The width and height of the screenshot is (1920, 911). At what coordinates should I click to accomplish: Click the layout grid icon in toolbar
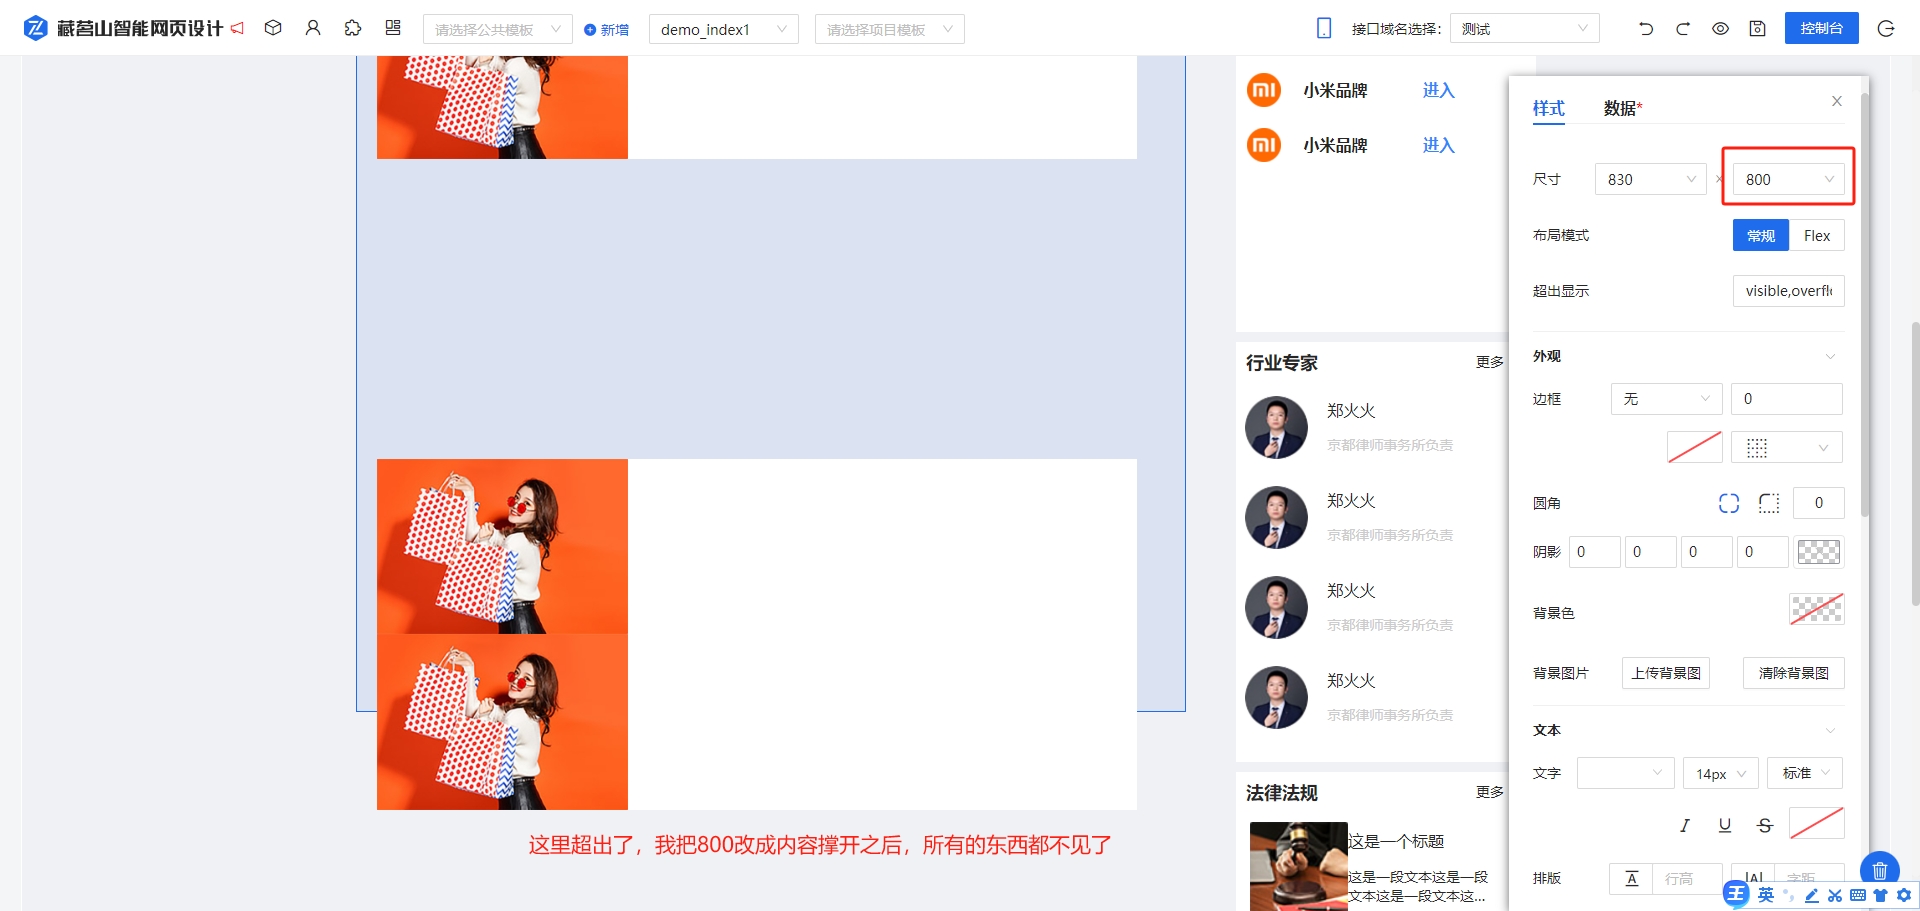pos(393,28)
